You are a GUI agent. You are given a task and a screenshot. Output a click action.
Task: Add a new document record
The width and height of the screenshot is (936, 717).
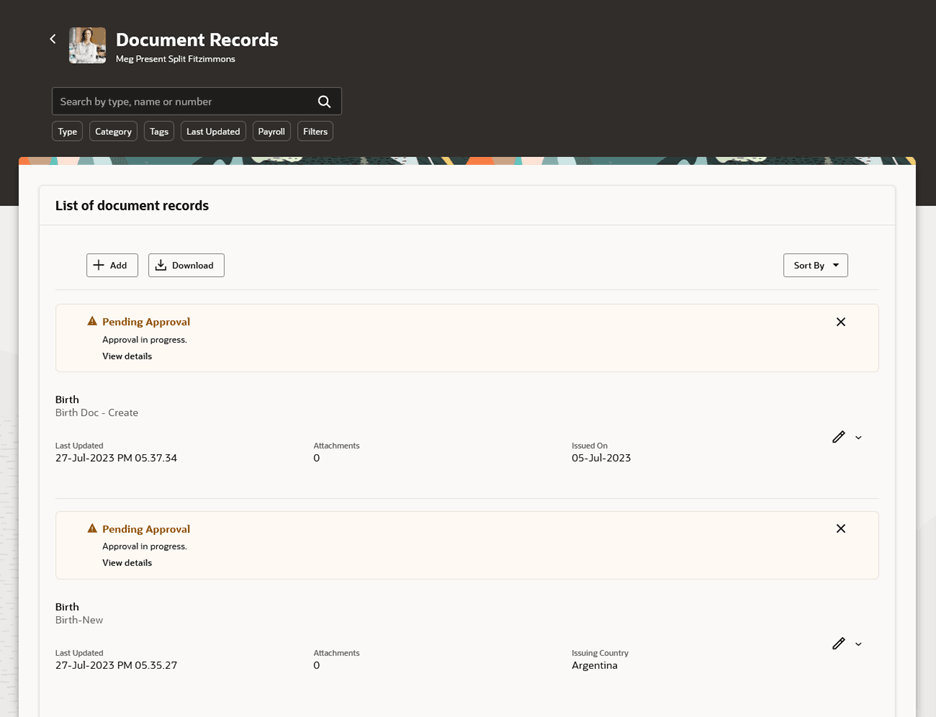coord(112,265)
